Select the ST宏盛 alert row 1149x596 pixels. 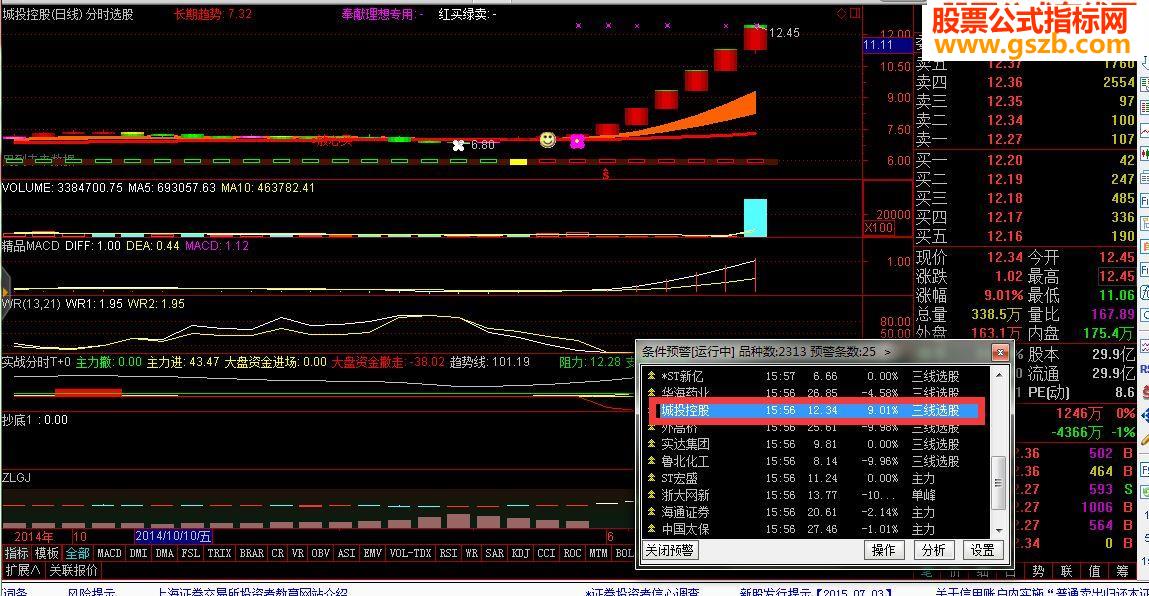[x=817, y=478]
